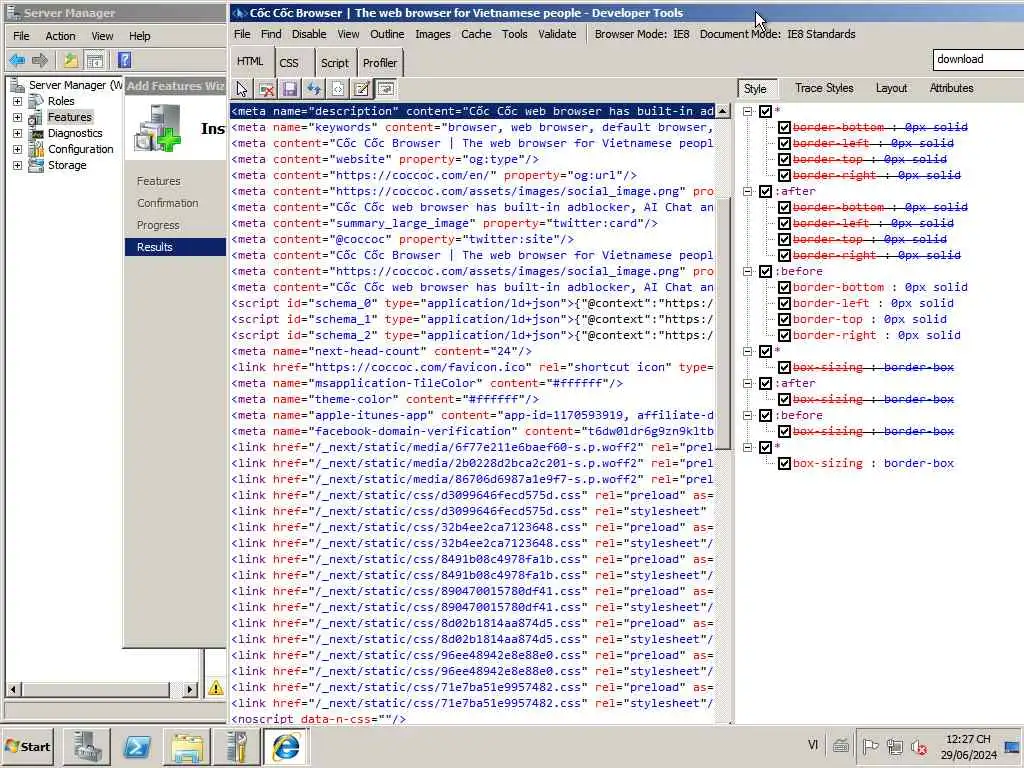This screenshot has width=1024, height=768.
Task: Uncheck the active box-sizing : border-box property
Action: click(x=784, y=463)
